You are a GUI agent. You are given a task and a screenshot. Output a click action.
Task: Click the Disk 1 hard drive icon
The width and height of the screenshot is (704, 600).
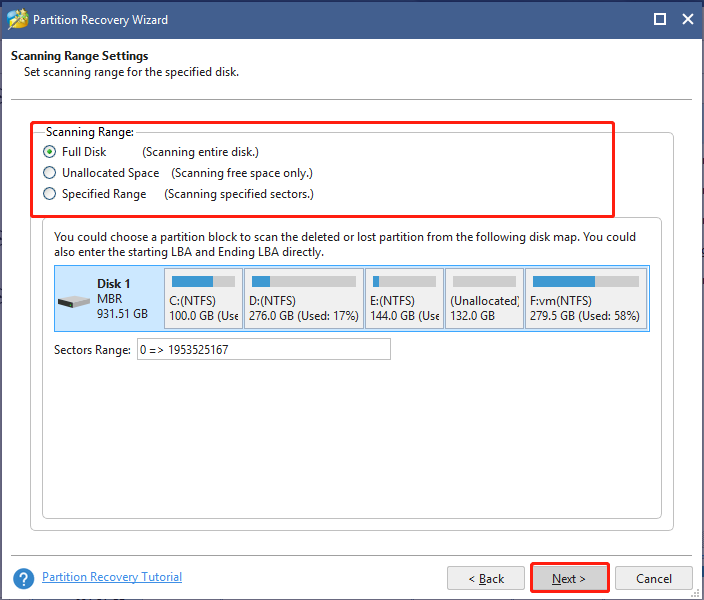pyautogui.click(x=74, y=301)
